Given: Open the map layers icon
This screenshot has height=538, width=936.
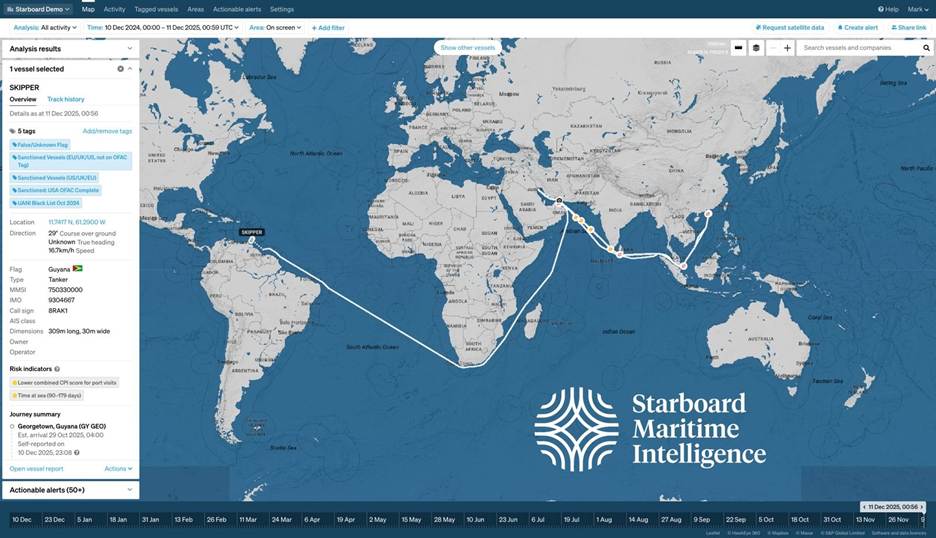Looking at the screenshot, I should pyautogui.click(x=756, y=48).
